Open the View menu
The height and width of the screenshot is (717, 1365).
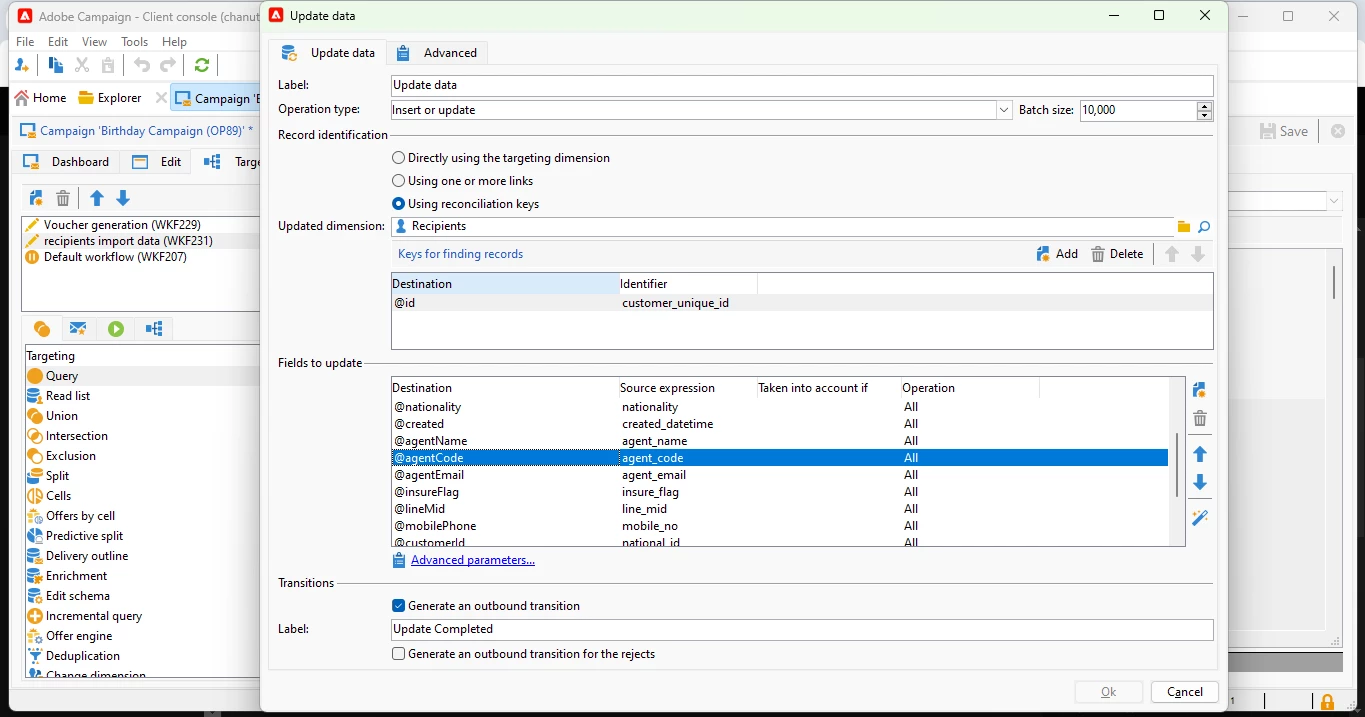[94, 42]
